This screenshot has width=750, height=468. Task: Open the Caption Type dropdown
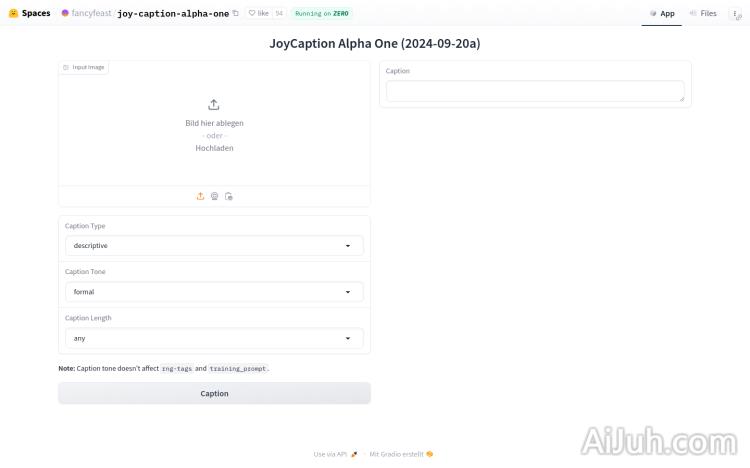pyautogui.click(x=214, y=245)
